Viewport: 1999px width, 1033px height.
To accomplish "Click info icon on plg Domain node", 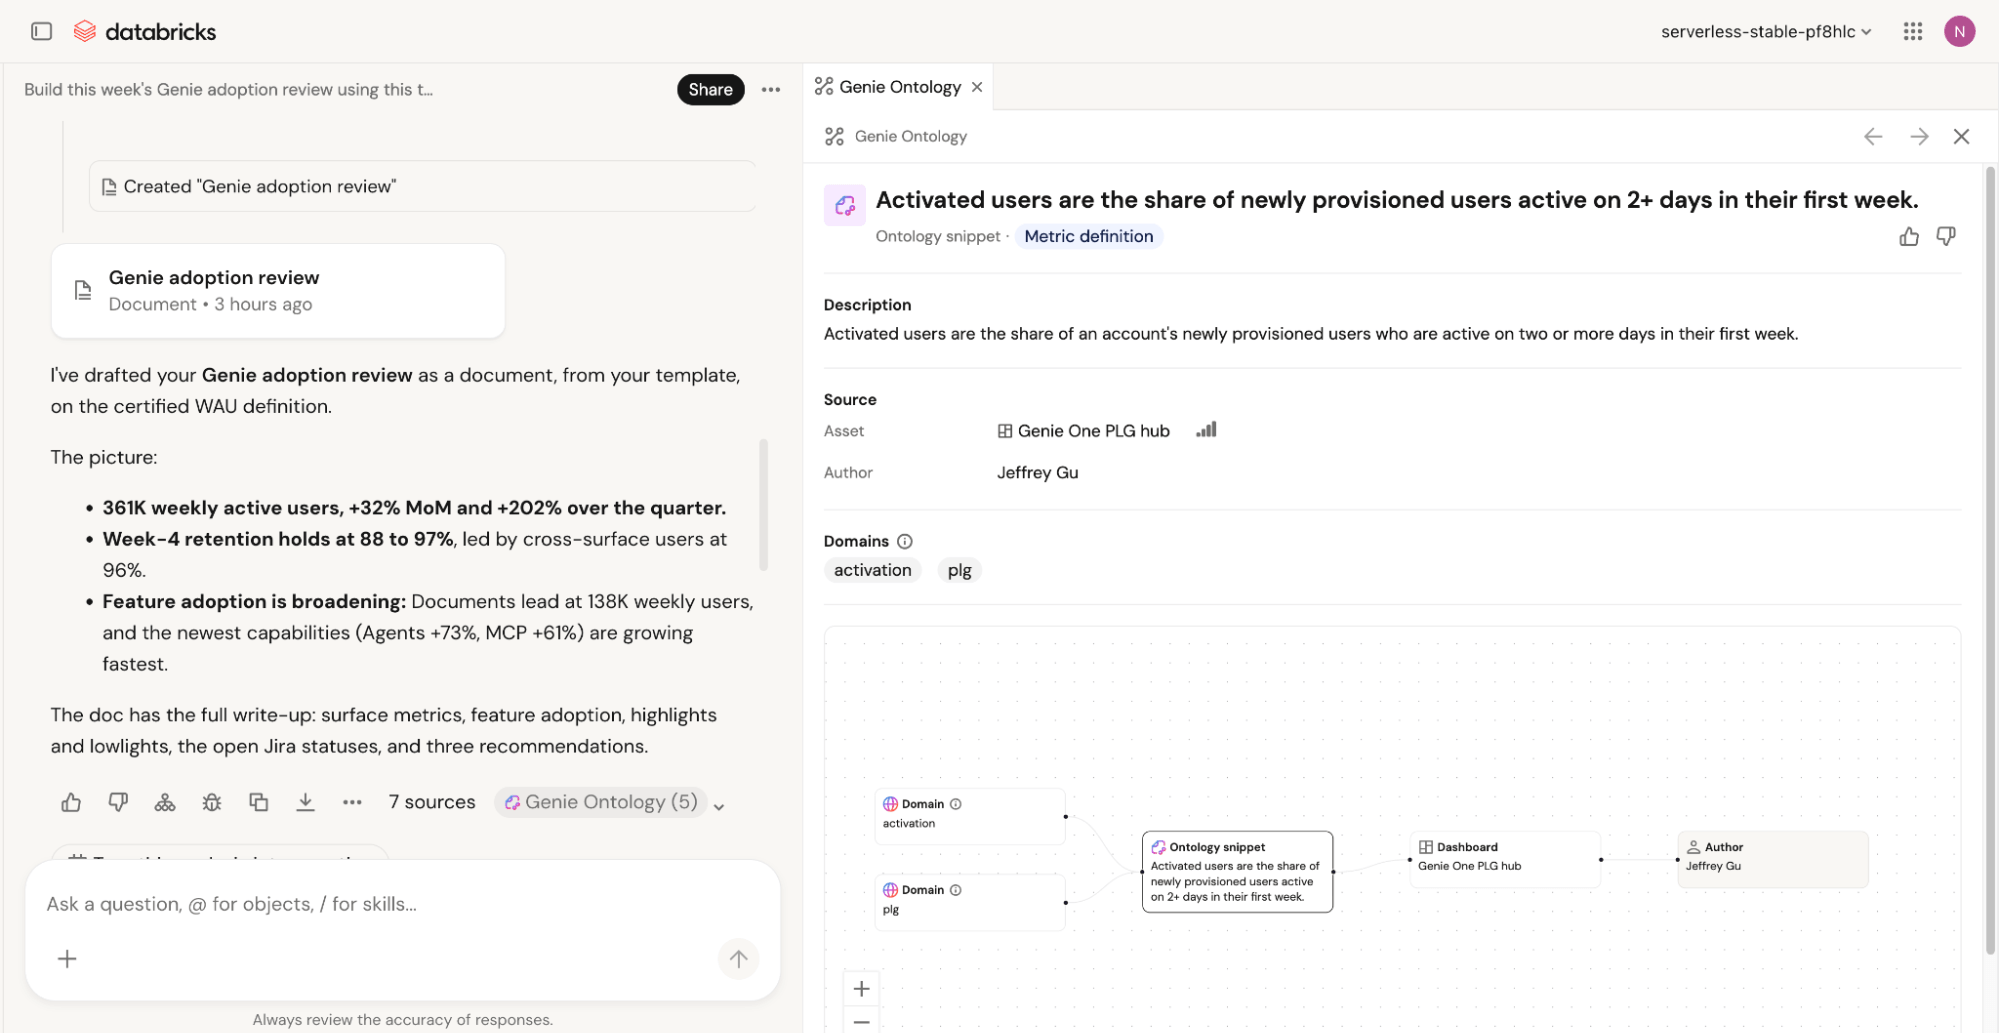I will (955, 890).
